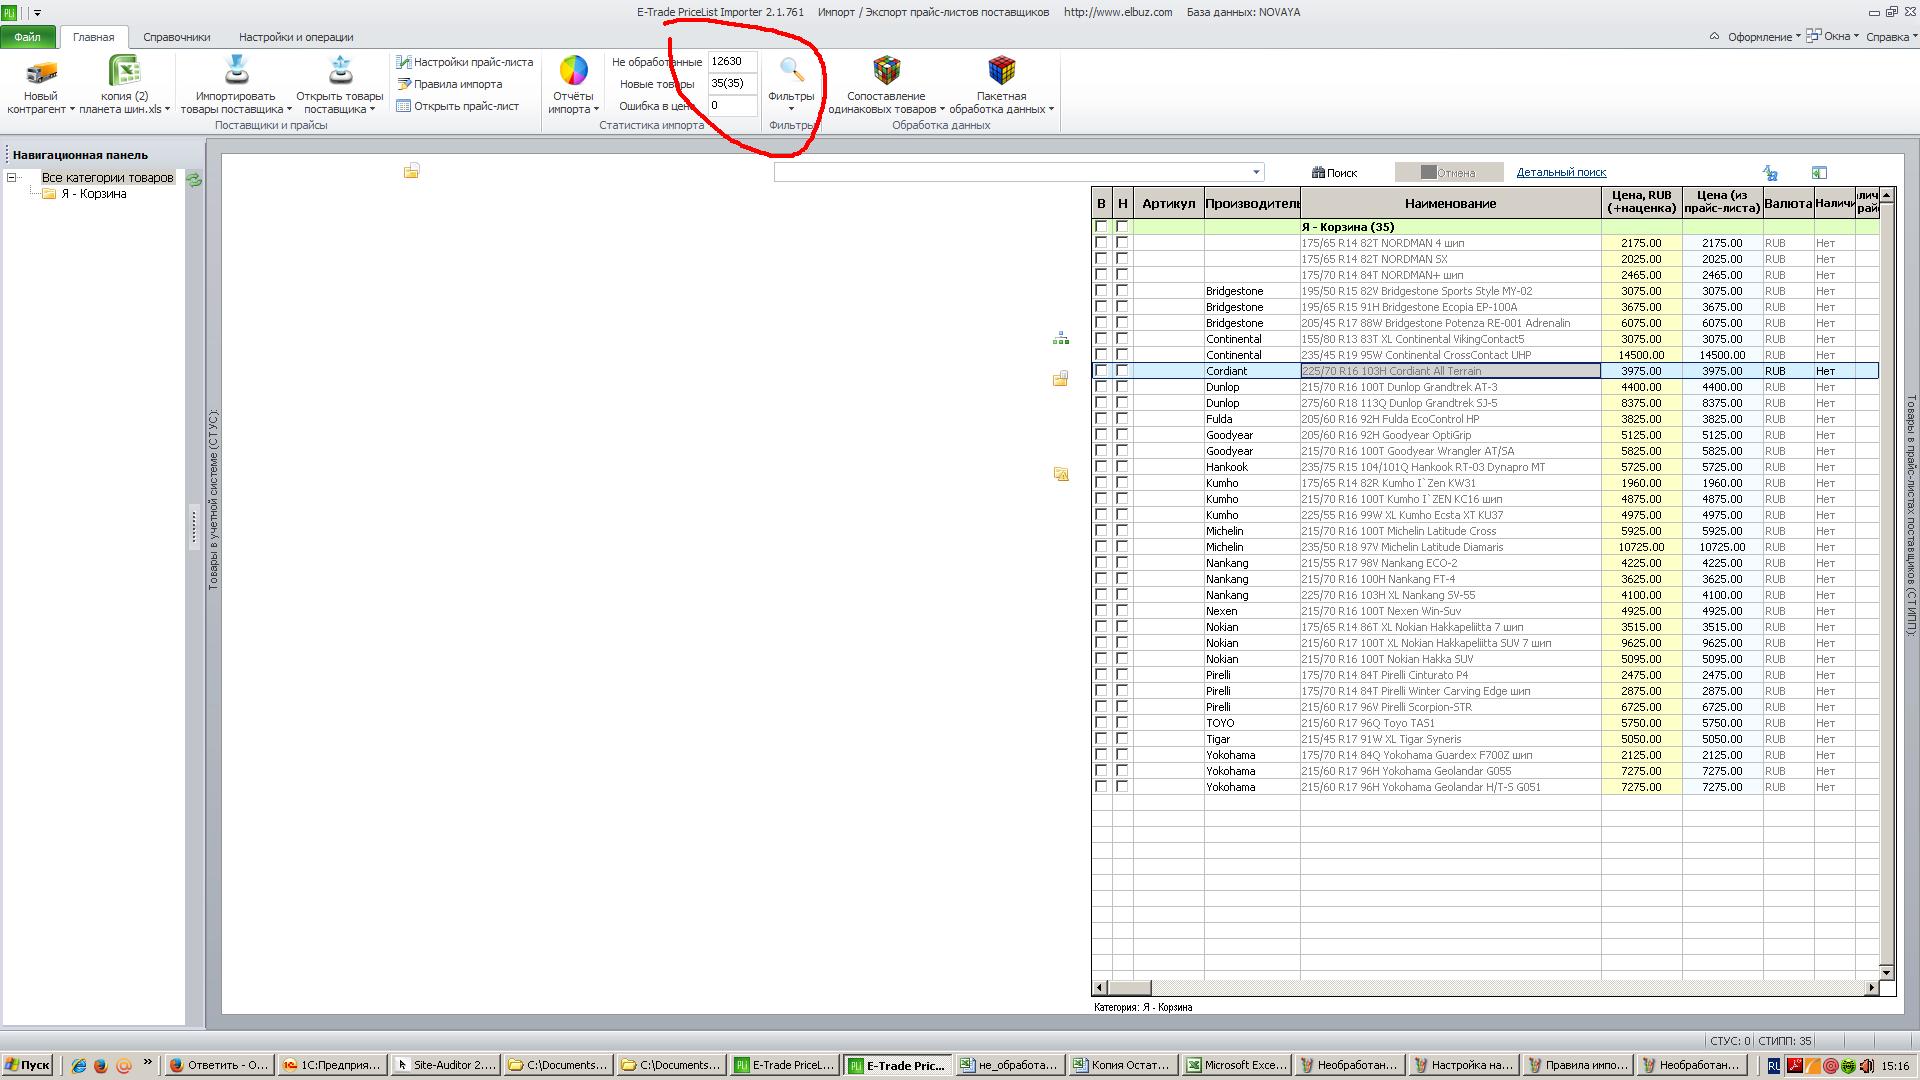
Task: Tick the В checkbox for Я - Корзина (35)
Action: click(1101, 227)
